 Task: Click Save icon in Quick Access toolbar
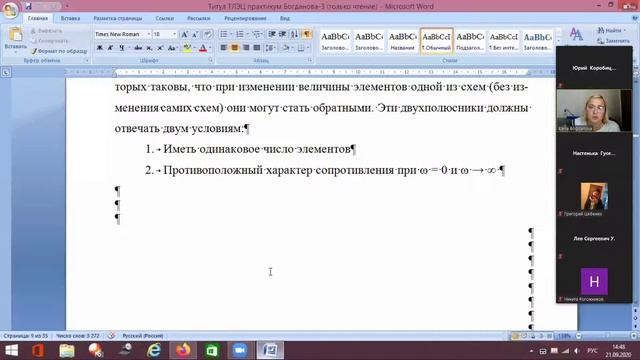tap(28, 6)
